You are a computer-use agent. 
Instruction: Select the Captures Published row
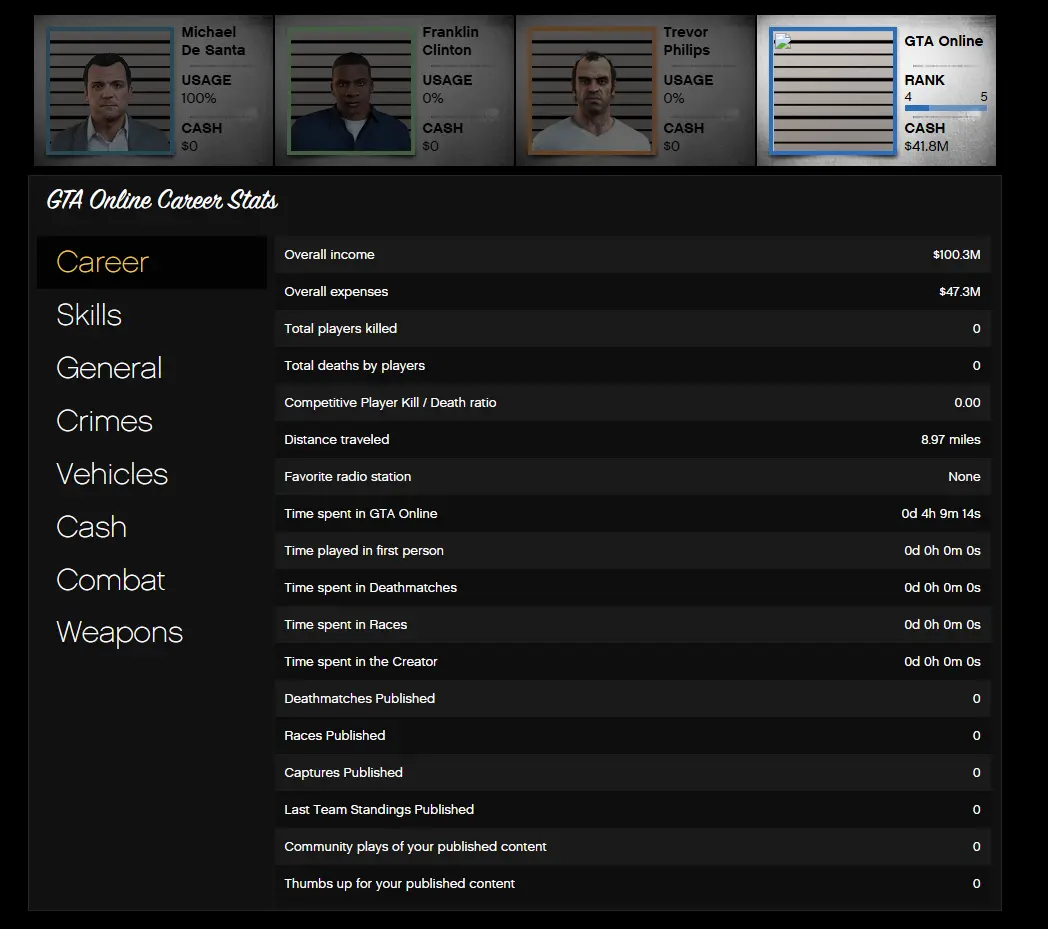click(x=632, y=772)
